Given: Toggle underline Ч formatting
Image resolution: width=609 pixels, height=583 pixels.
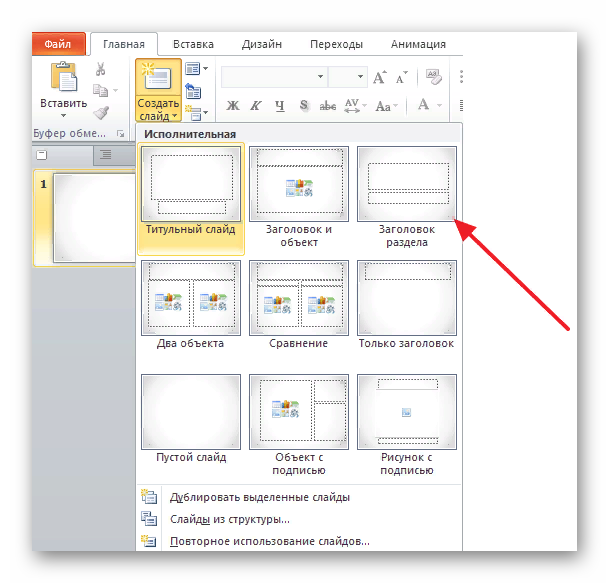Looking at the screenshot, I should [280, 106].
